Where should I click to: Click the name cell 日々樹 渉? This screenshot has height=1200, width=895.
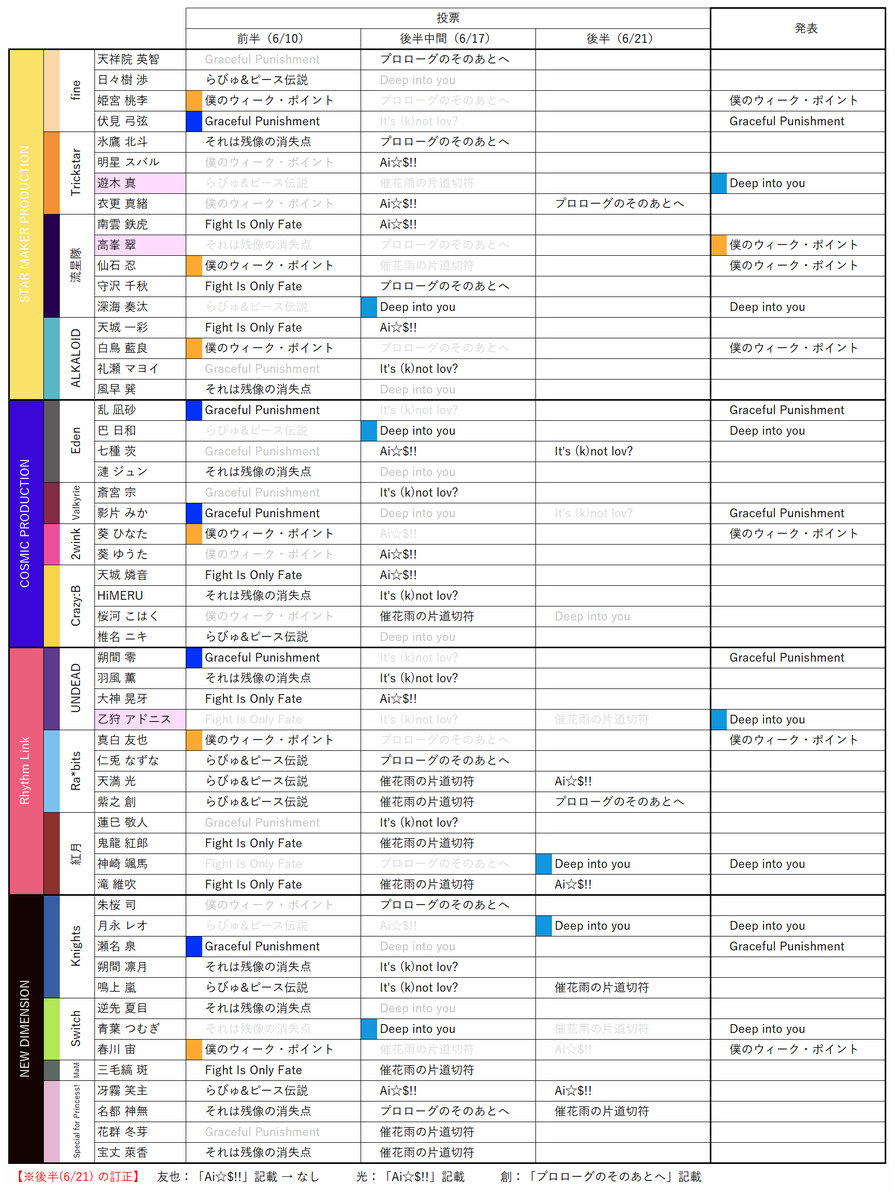coord(140,80)
